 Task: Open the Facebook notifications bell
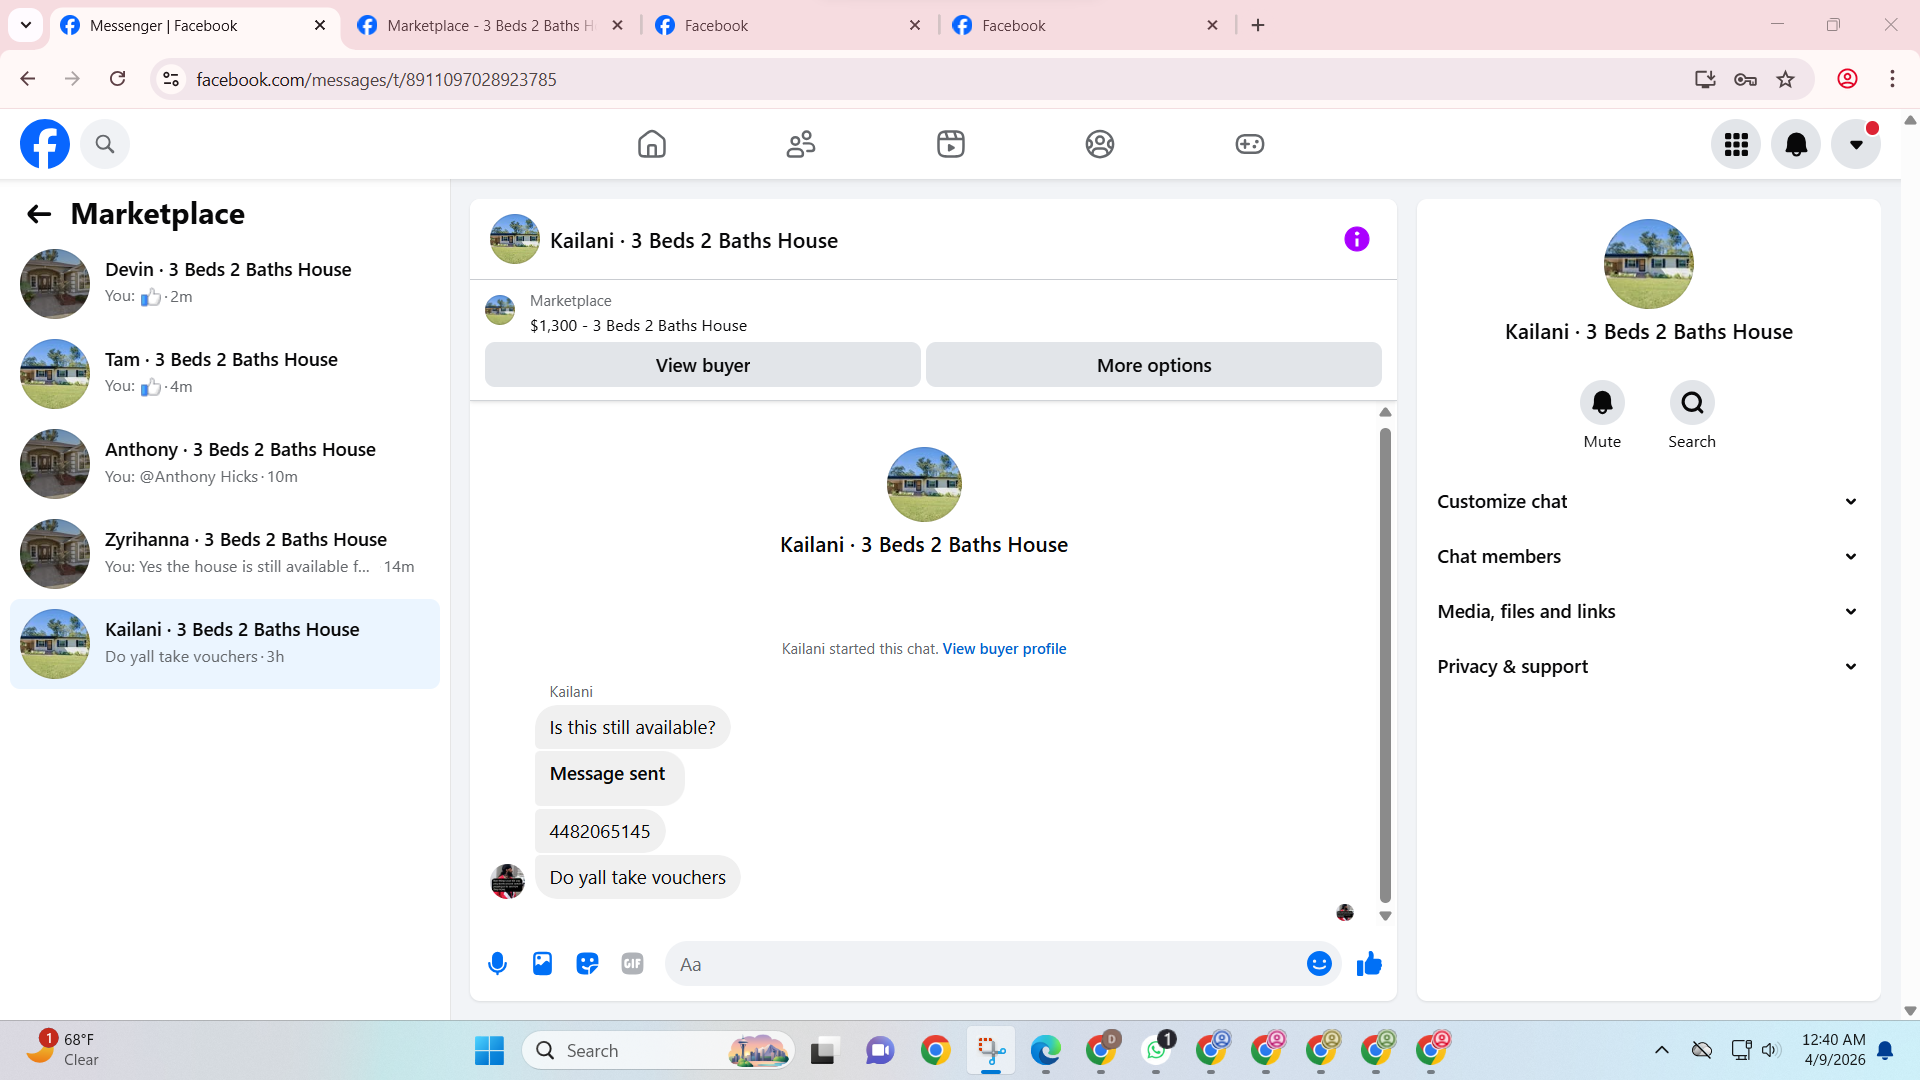1796,144
